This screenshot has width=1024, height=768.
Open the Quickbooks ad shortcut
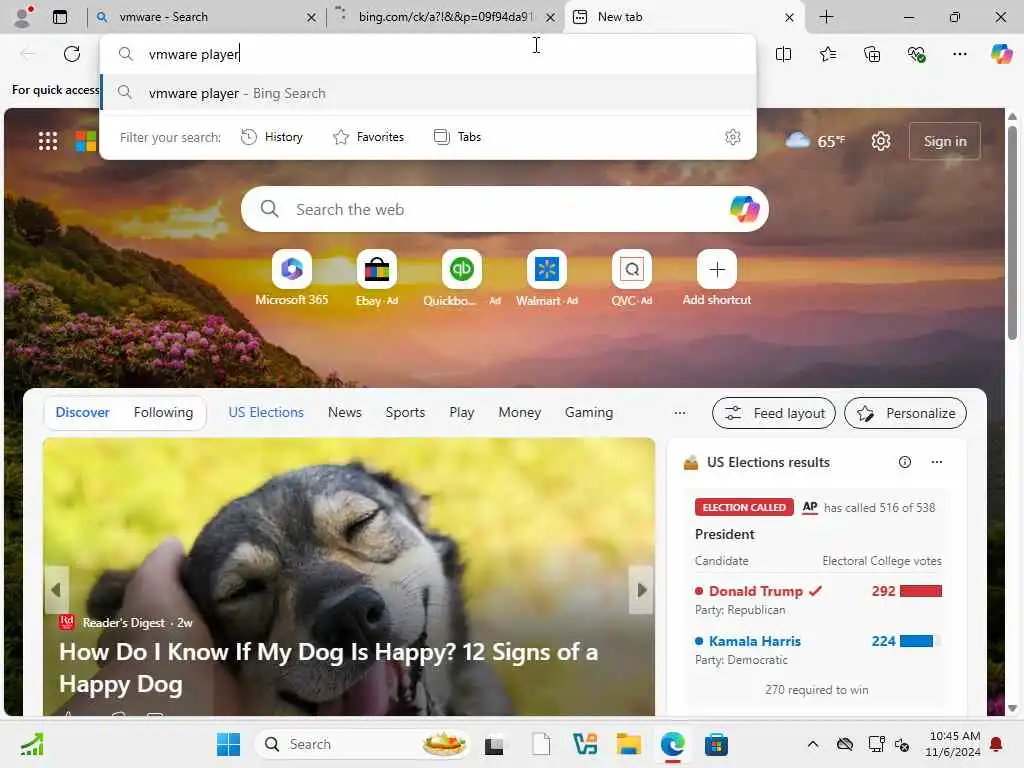[462, 278]
